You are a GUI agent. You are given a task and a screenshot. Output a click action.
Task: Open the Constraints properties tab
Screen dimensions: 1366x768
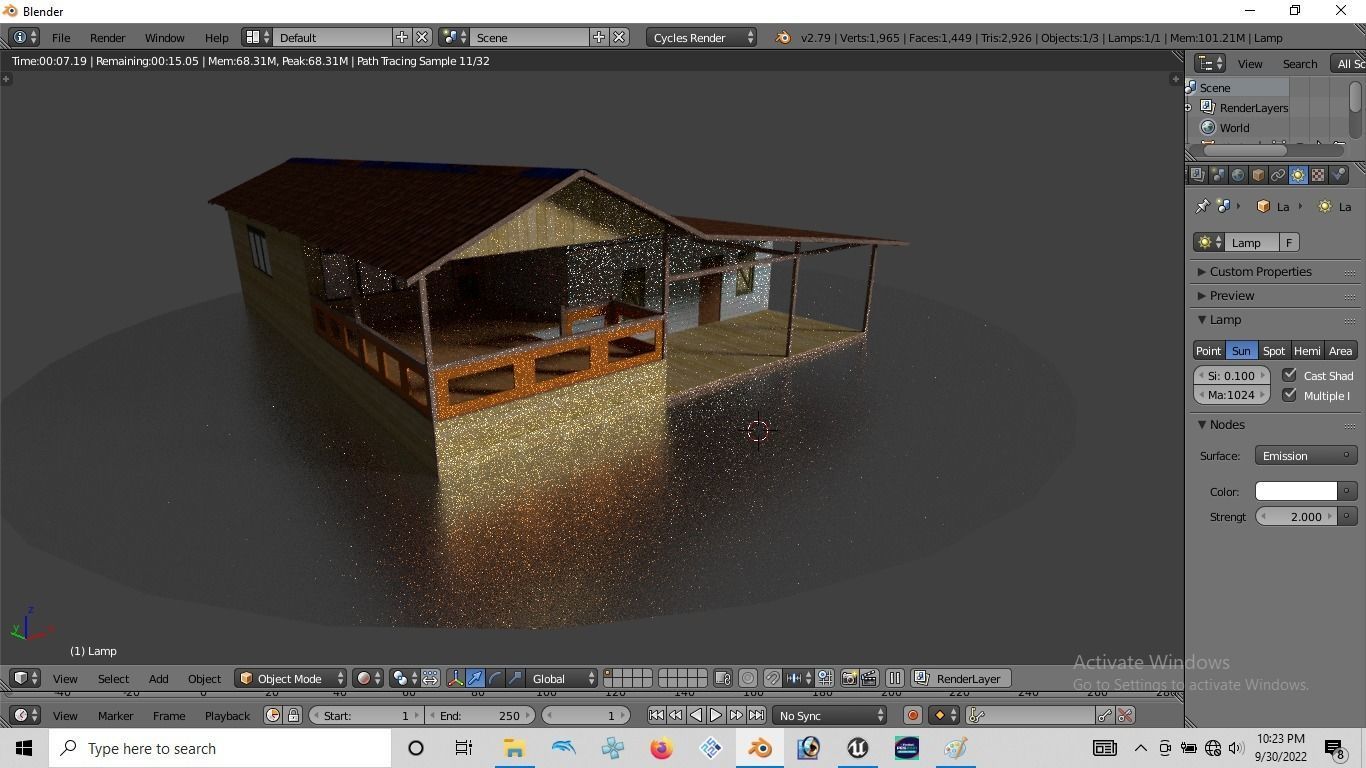tap(1278, 175)
